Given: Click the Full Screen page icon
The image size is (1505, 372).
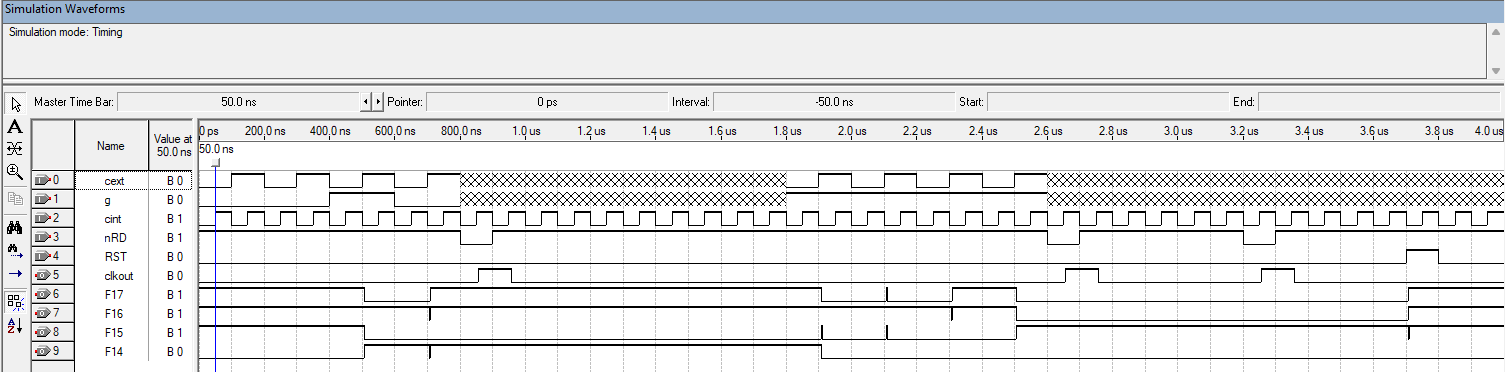Looking at the screenshot, I should (x=15, y=199).
